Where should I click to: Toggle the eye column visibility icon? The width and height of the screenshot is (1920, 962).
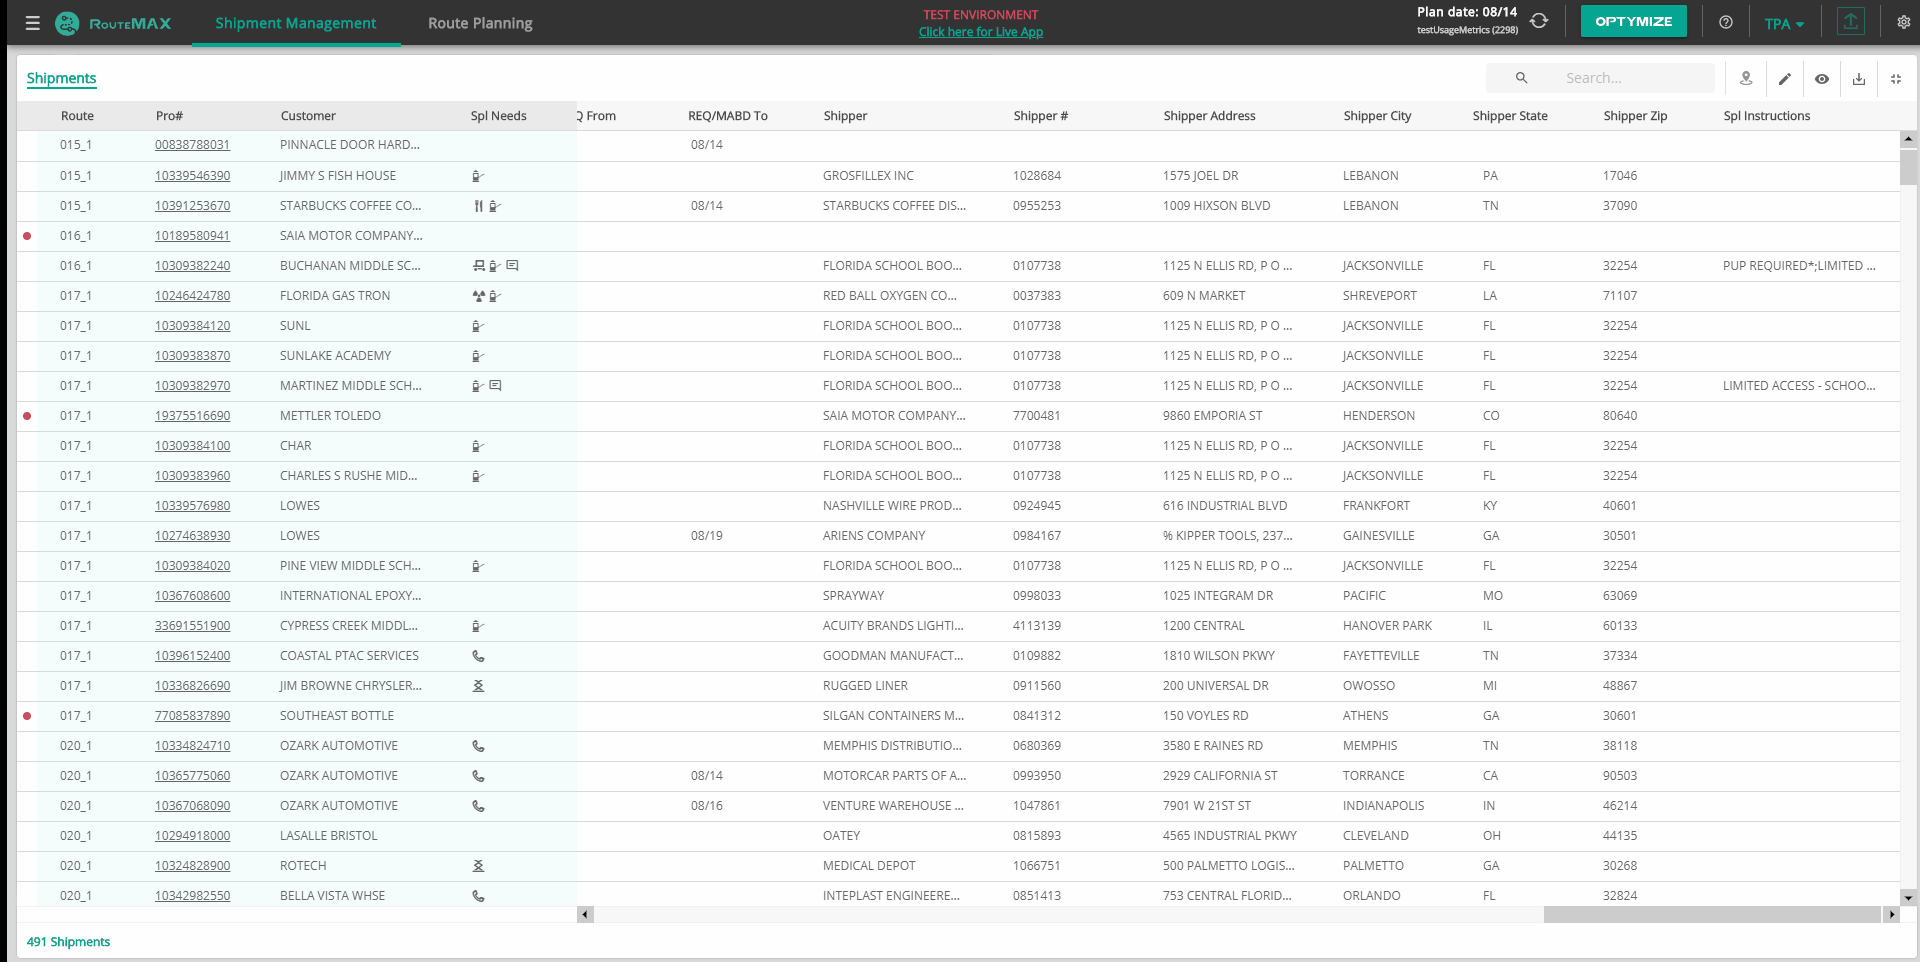point(1822,78)
